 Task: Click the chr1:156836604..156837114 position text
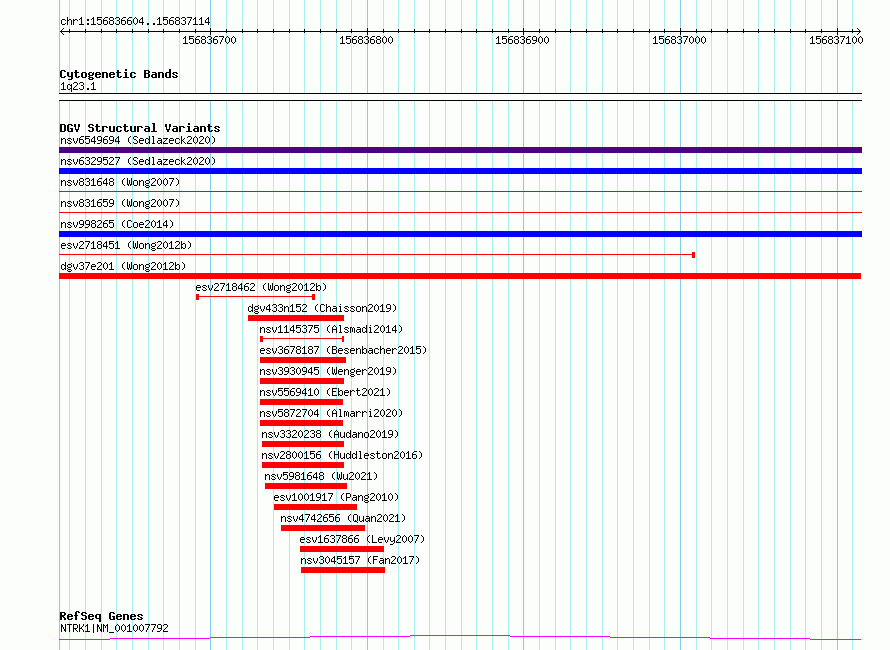[x=135, y=21]
